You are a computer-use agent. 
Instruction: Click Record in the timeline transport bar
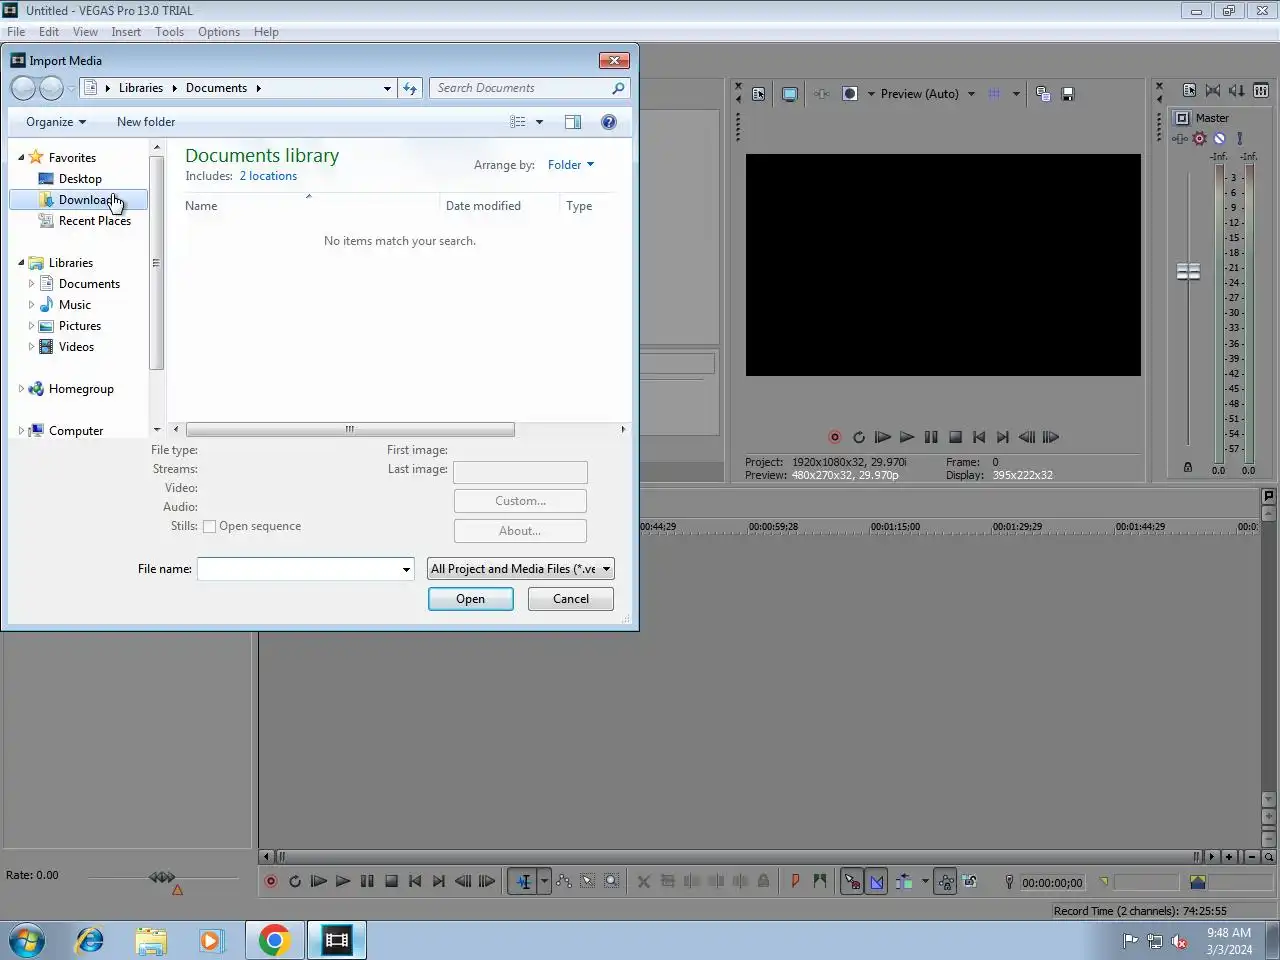coord(271,882)
